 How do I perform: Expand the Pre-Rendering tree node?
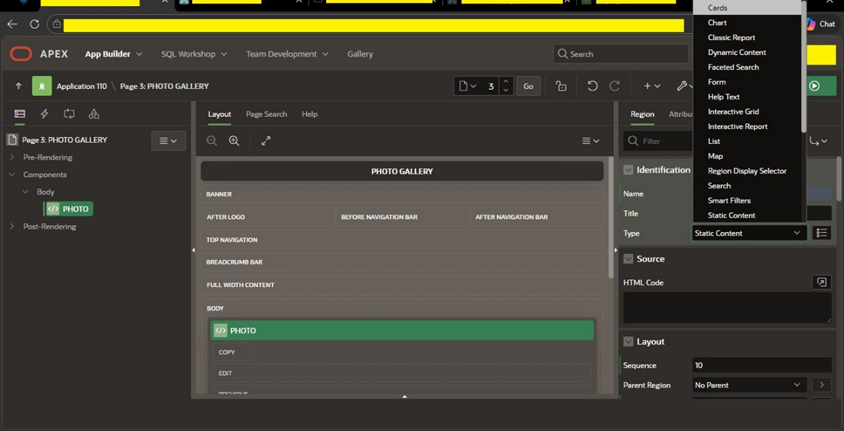pos(12,157)
